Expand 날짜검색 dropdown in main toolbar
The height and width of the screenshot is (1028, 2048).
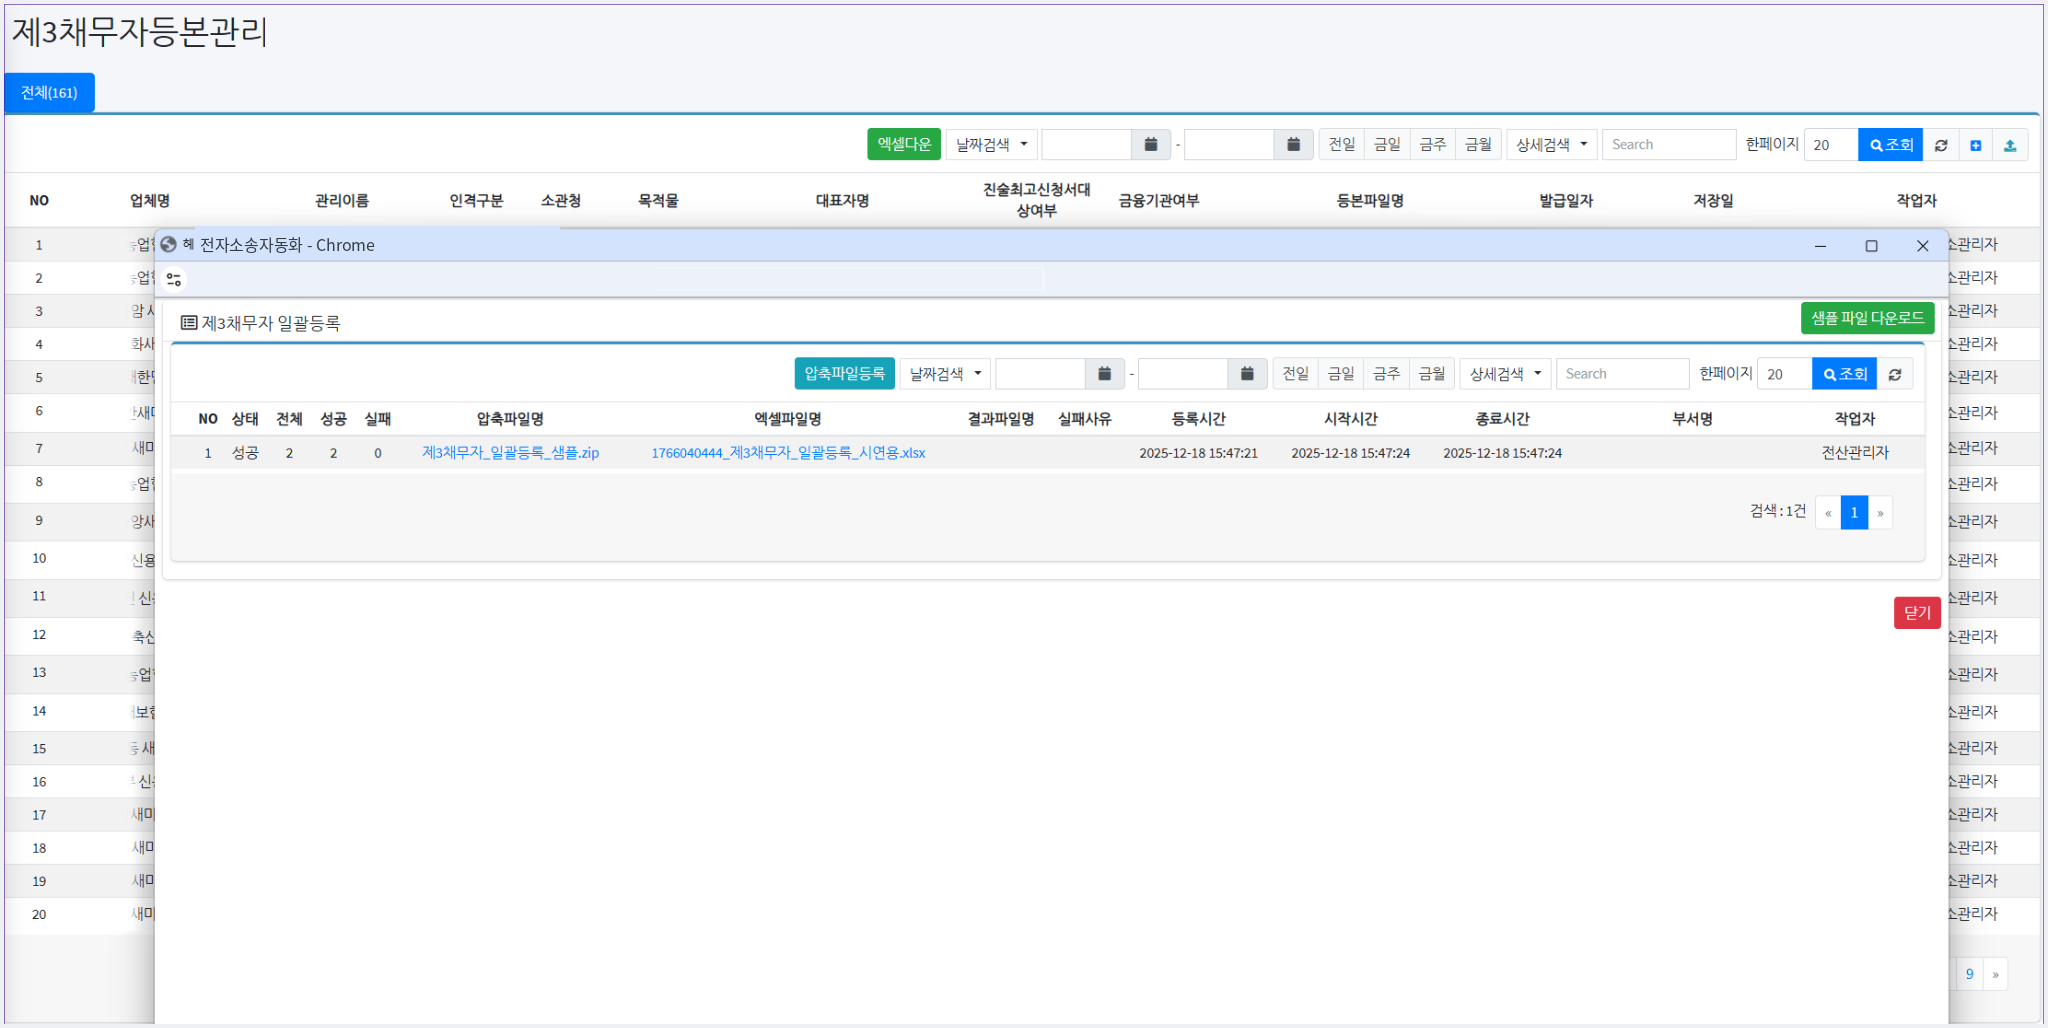click(991, 145)
